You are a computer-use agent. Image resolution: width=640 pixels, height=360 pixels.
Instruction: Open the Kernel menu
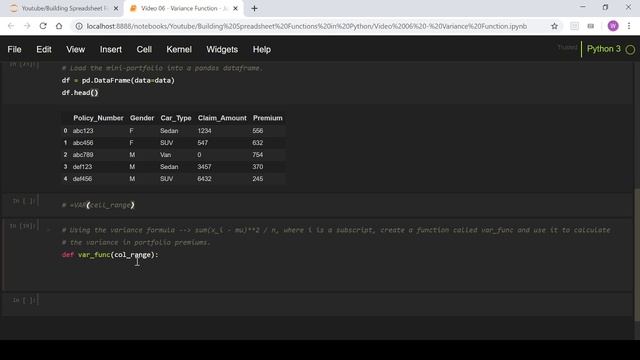pos(179,49)
